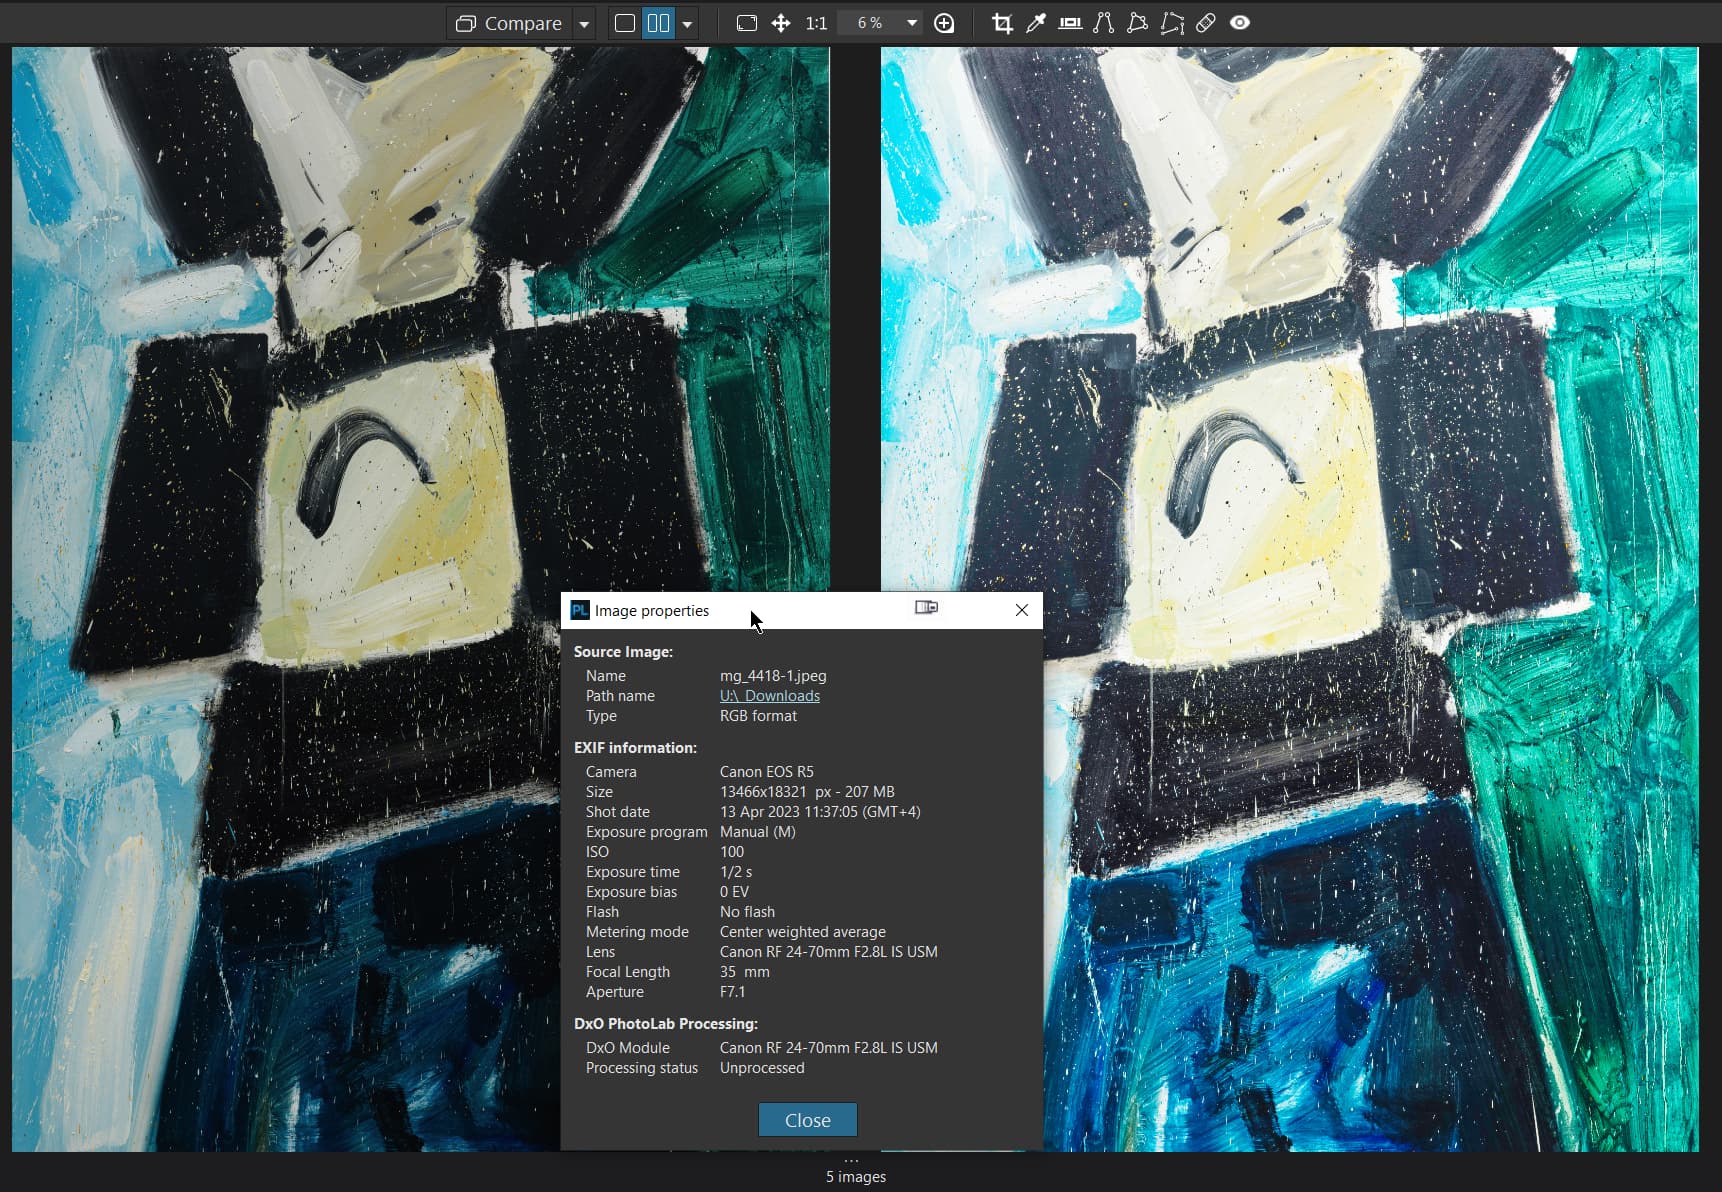Select the pan move tool
Screen dimensions: 1722x1192
(781, 23)
